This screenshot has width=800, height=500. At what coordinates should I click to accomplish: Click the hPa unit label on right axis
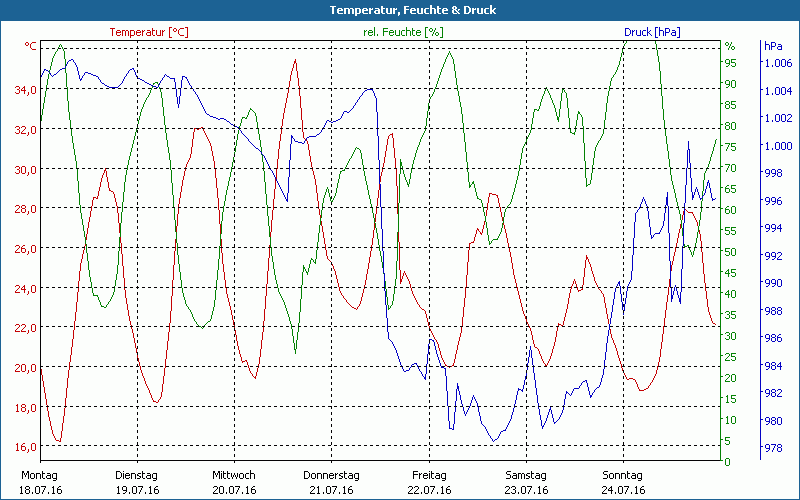point(773,46)
